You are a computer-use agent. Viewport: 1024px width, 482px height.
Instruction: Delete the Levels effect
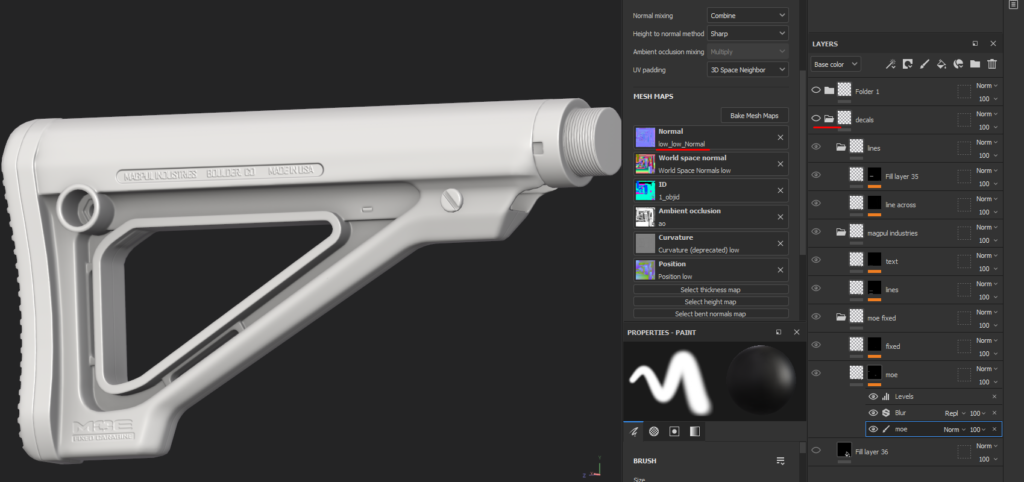point(995,396)
